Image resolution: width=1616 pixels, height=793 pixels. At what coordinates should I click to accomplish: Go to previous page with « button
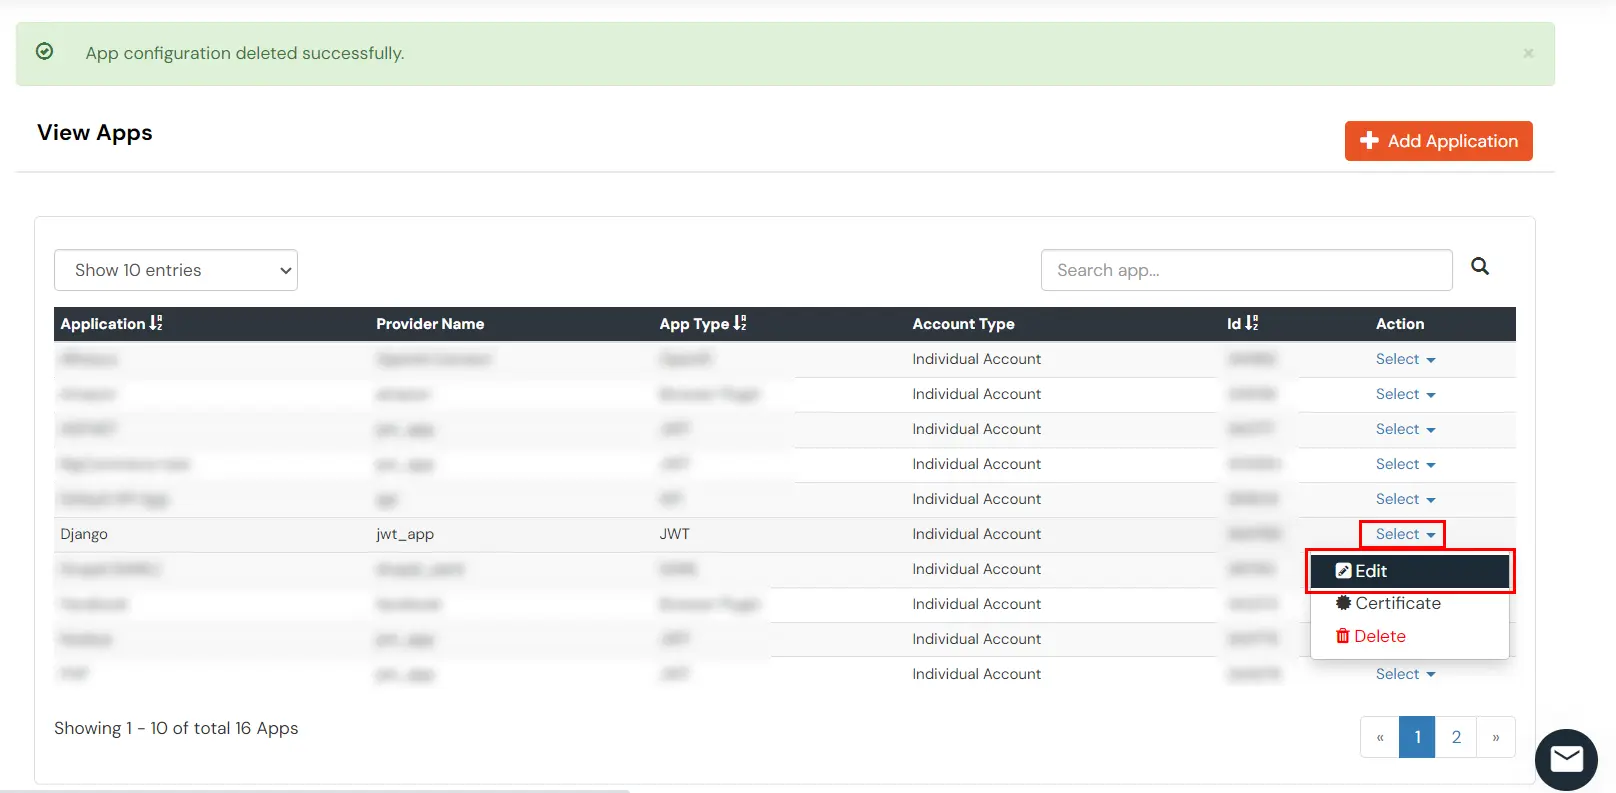pos(1380,737)
